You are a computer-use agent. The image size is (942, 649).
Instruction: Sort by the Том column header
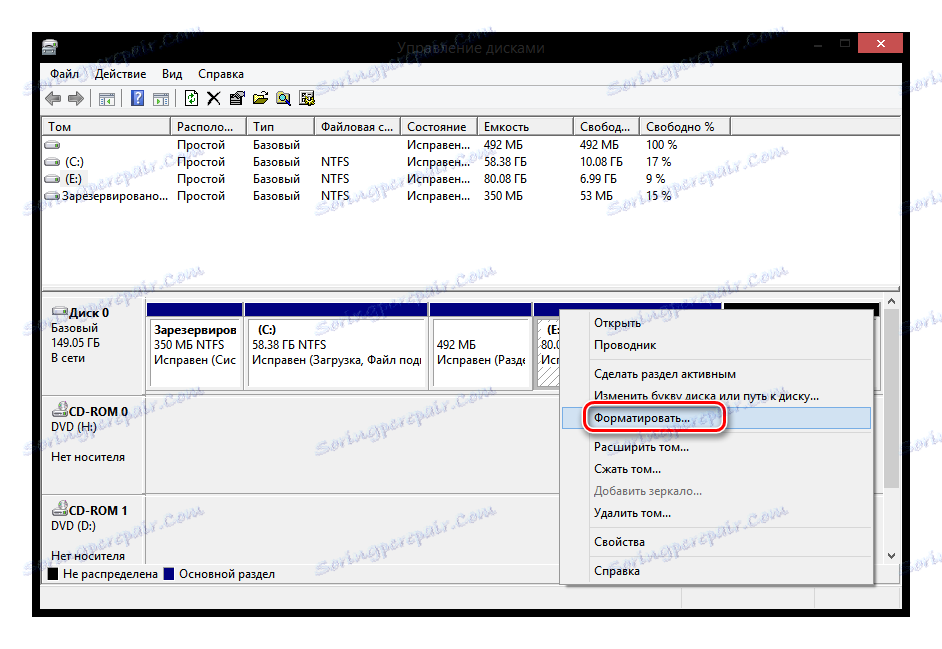click(106, 127)
